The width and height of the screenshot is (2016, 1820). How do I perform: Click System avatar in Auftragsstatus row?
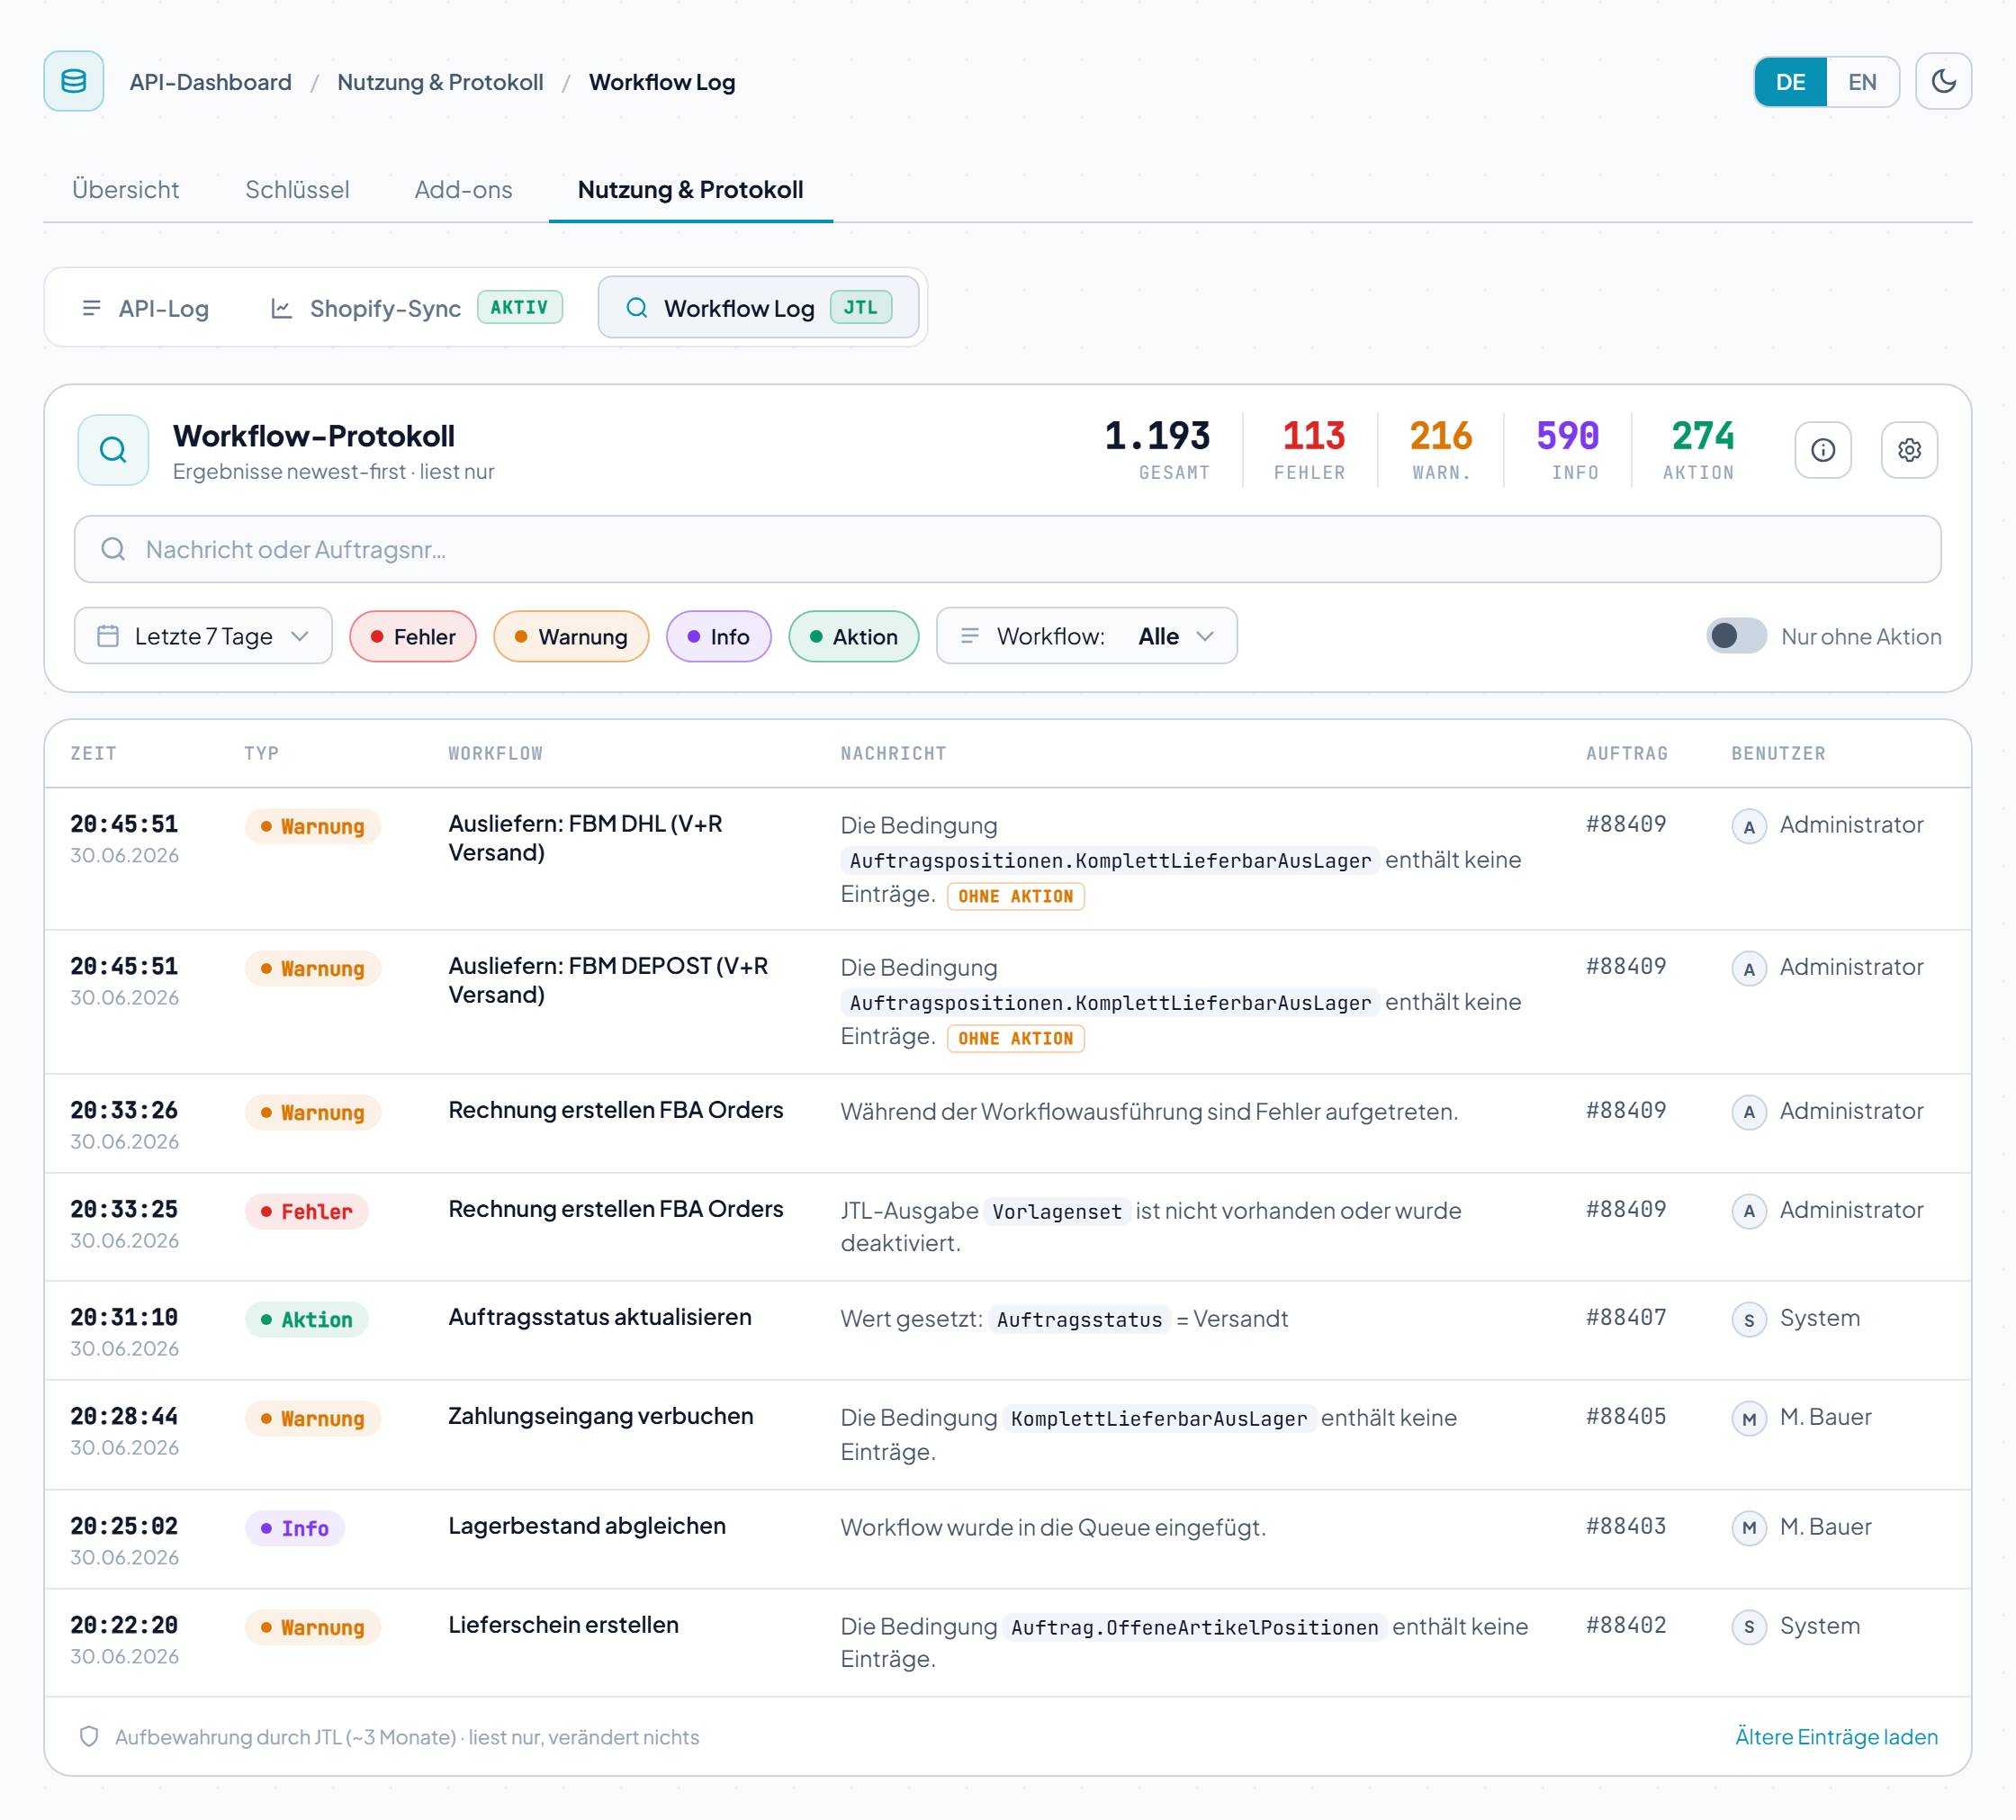[x=1749, y=1319]
